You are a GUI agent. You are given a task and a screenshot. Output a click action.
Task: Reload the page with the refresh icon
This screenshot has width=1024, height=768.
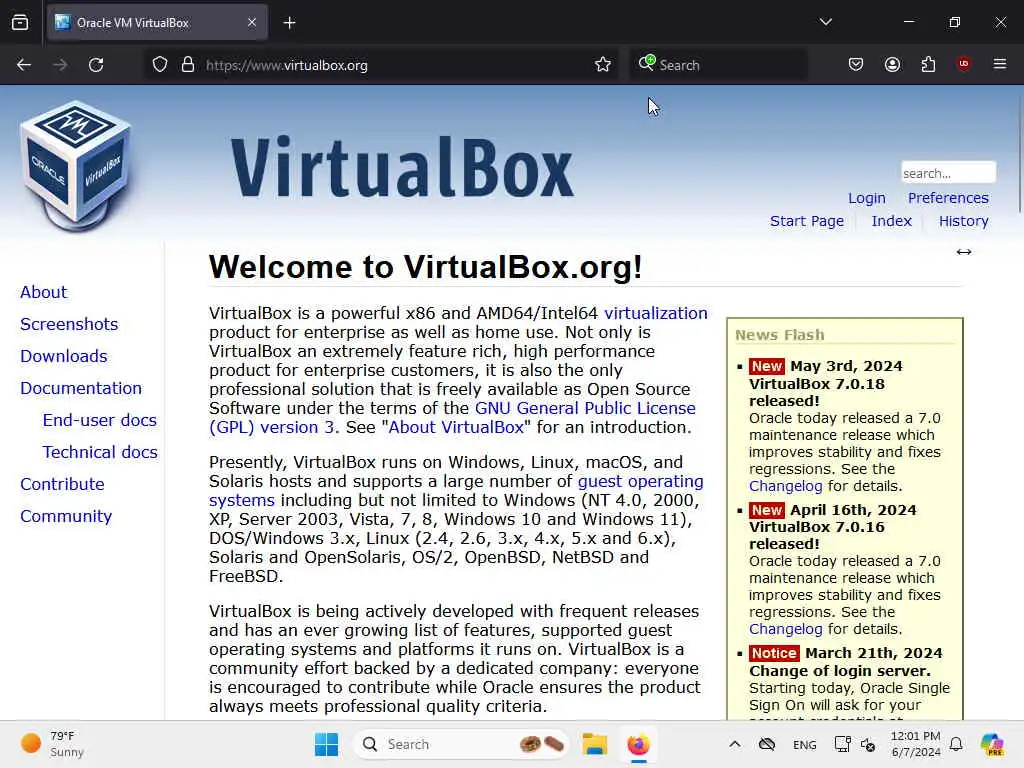pos(96,65)
